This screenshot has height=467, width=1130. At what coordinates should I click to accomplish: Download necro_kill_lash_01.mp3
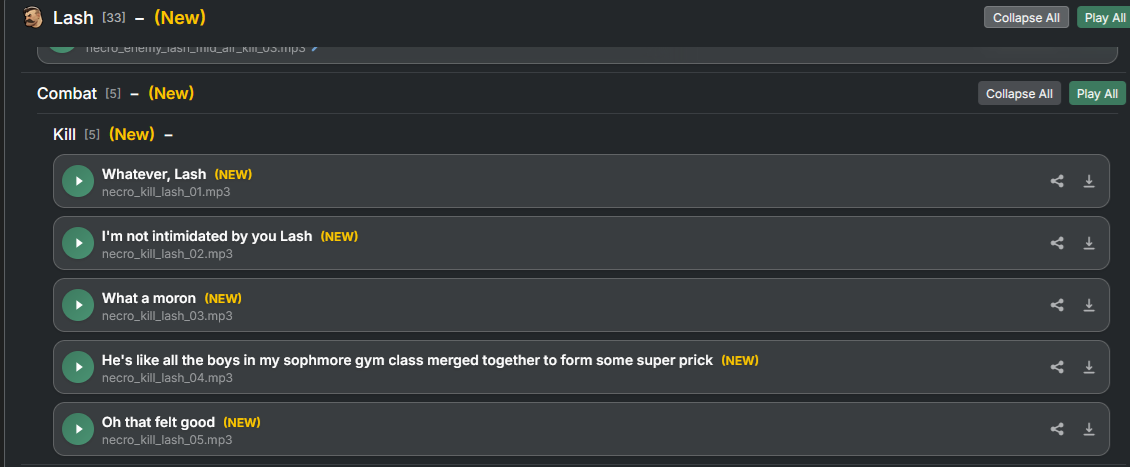pos(1089,181)
